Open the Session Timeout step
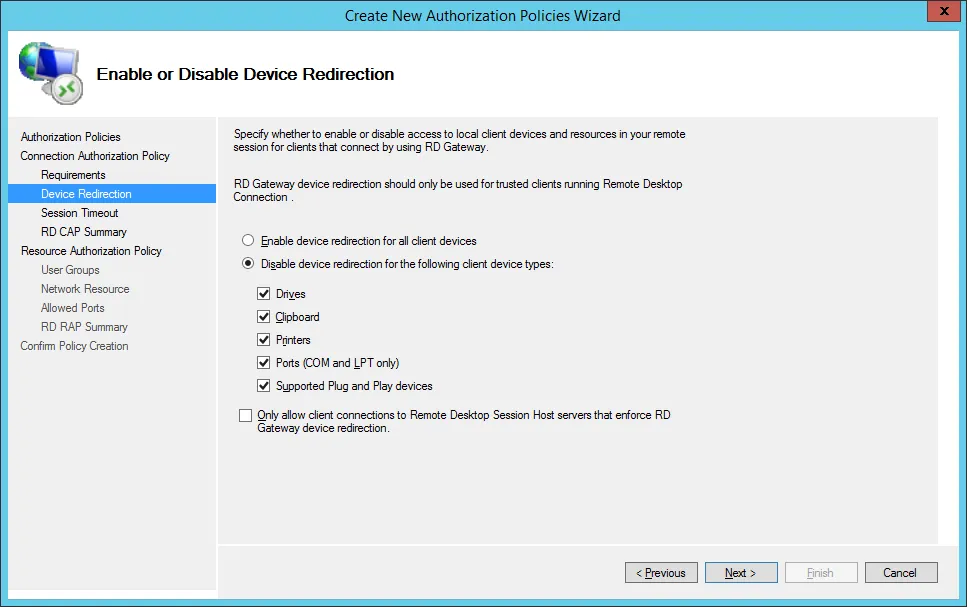Screen dimensions: 967x607 [x=80, y=213]
